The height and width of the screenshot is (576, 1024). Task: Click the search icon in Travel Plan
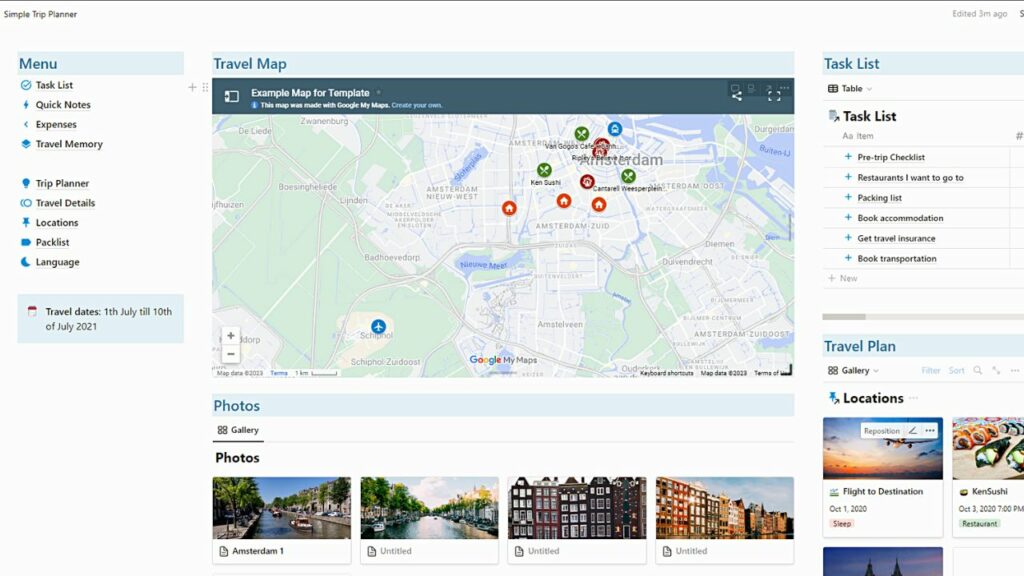978,370
